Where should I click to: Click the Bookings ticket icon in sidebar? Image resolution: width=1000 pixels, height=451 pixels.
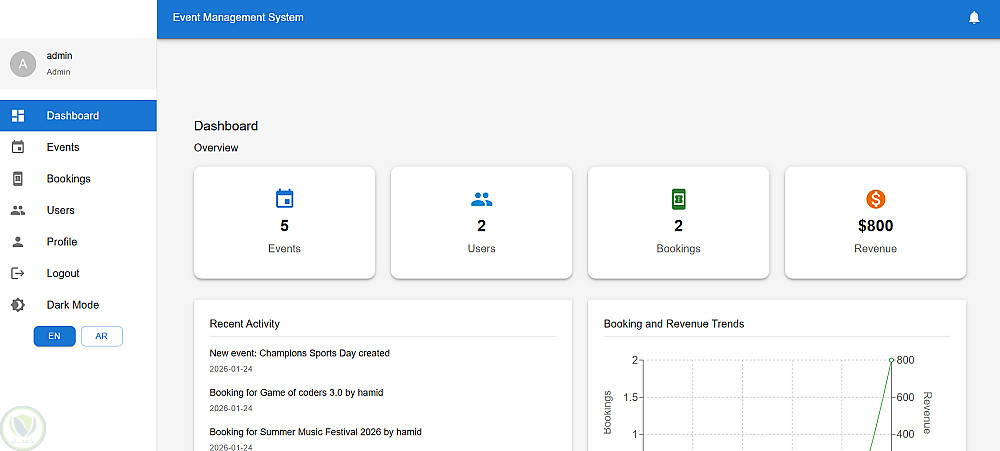tap(18, 179)
